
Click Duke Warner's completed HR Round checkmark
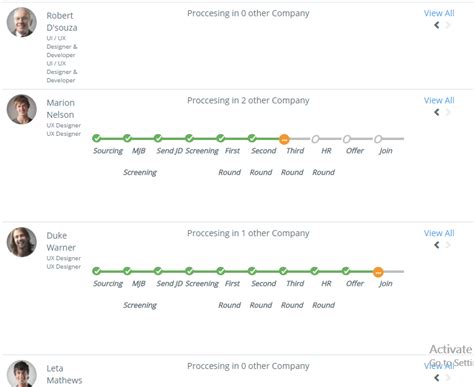315,271
